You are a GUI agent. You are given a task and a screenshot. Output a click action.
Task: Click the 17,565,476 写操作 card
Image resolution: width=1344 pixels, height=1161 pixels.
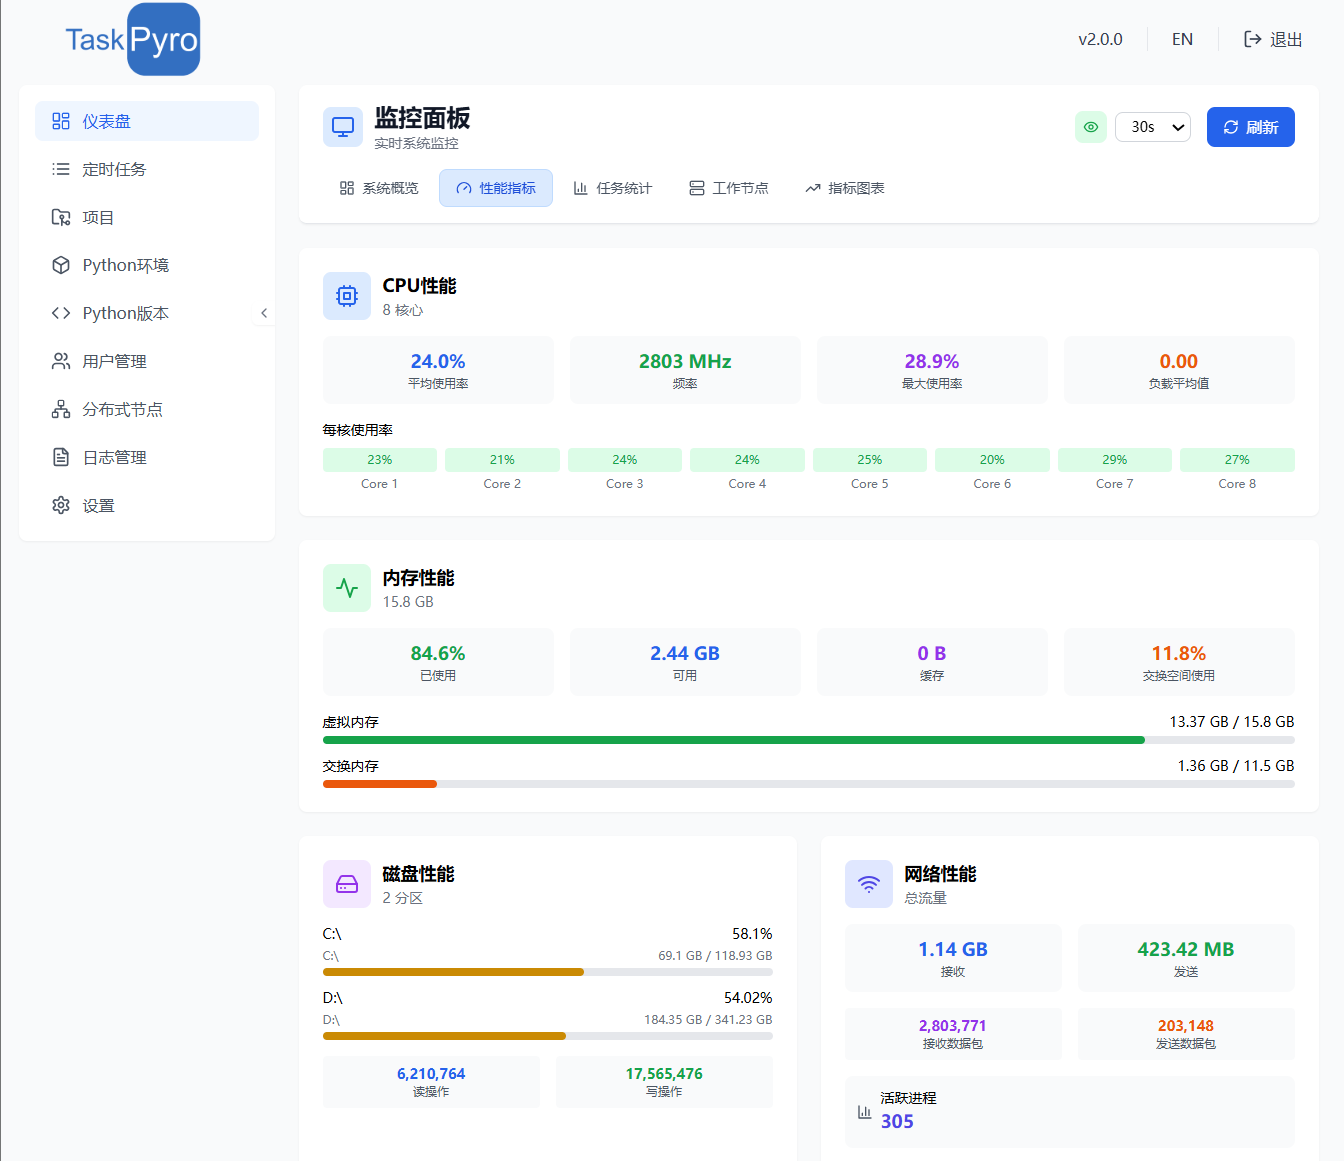(x=664, y=1082)
